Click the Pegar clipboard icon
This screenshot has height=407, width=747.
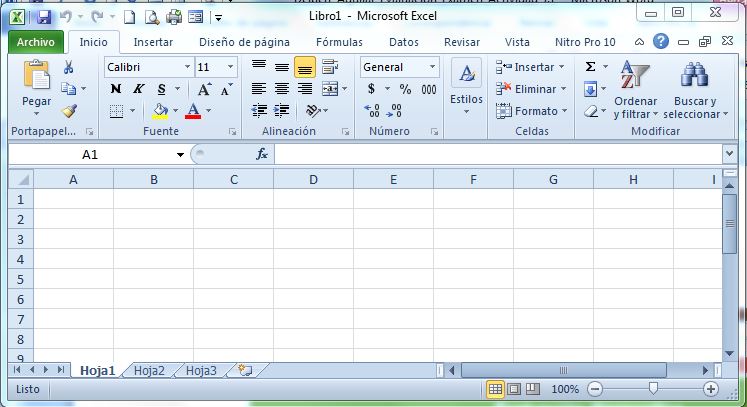point(37,75)
